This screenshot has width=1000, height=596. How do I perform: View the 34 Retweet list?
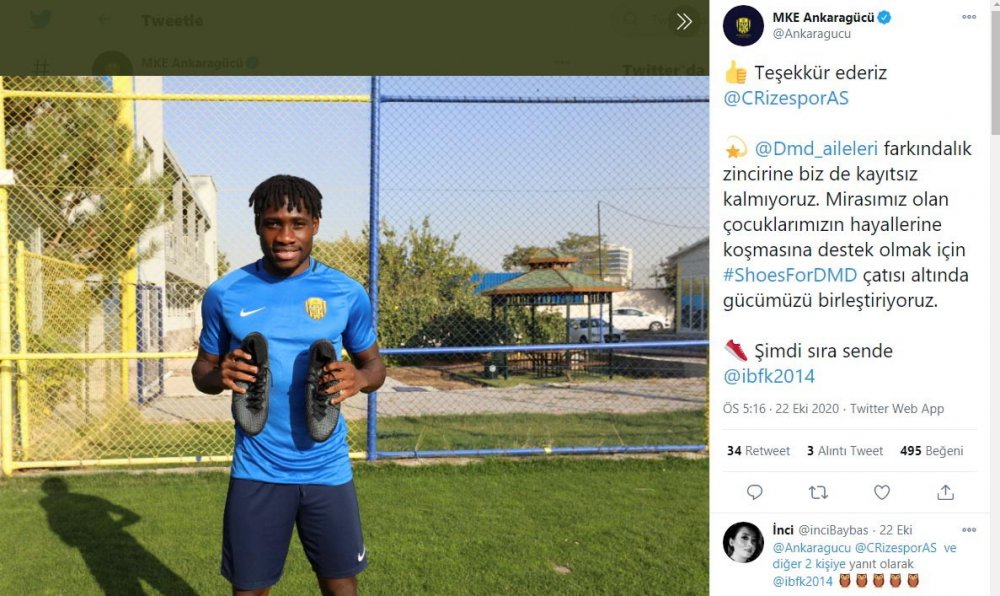[758, 451]
